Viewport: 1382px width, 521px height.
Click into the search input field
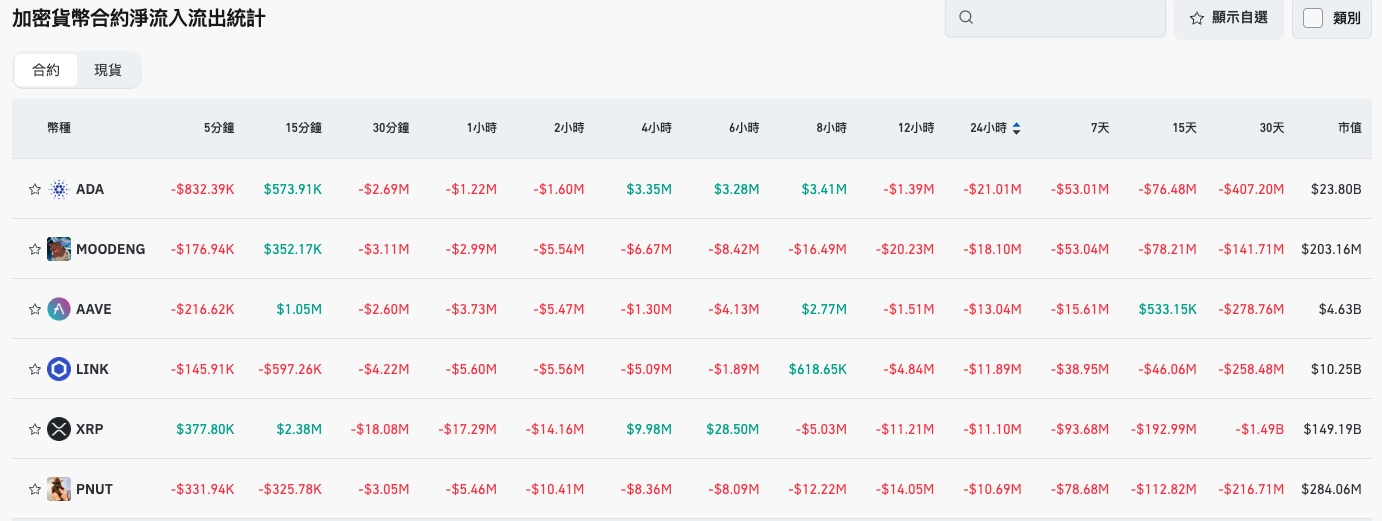point(1065,18)
